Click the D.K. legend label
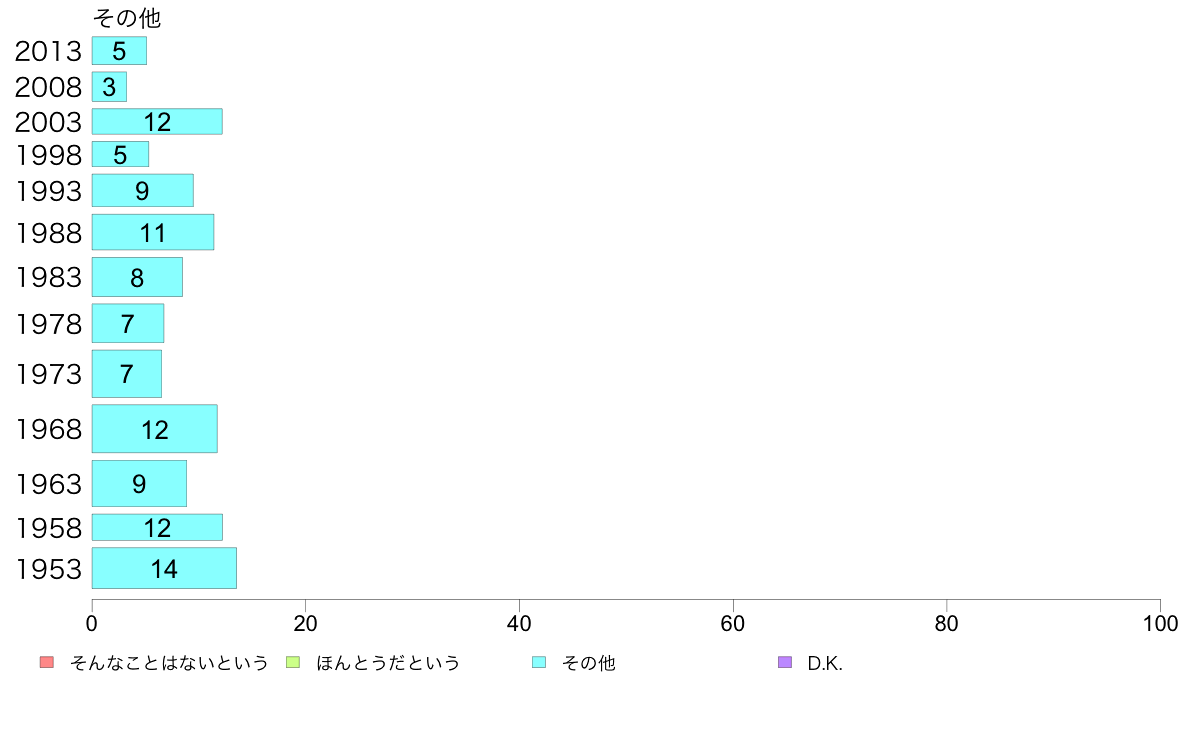This screenshot has height=736, width=1188. (824, 663)
